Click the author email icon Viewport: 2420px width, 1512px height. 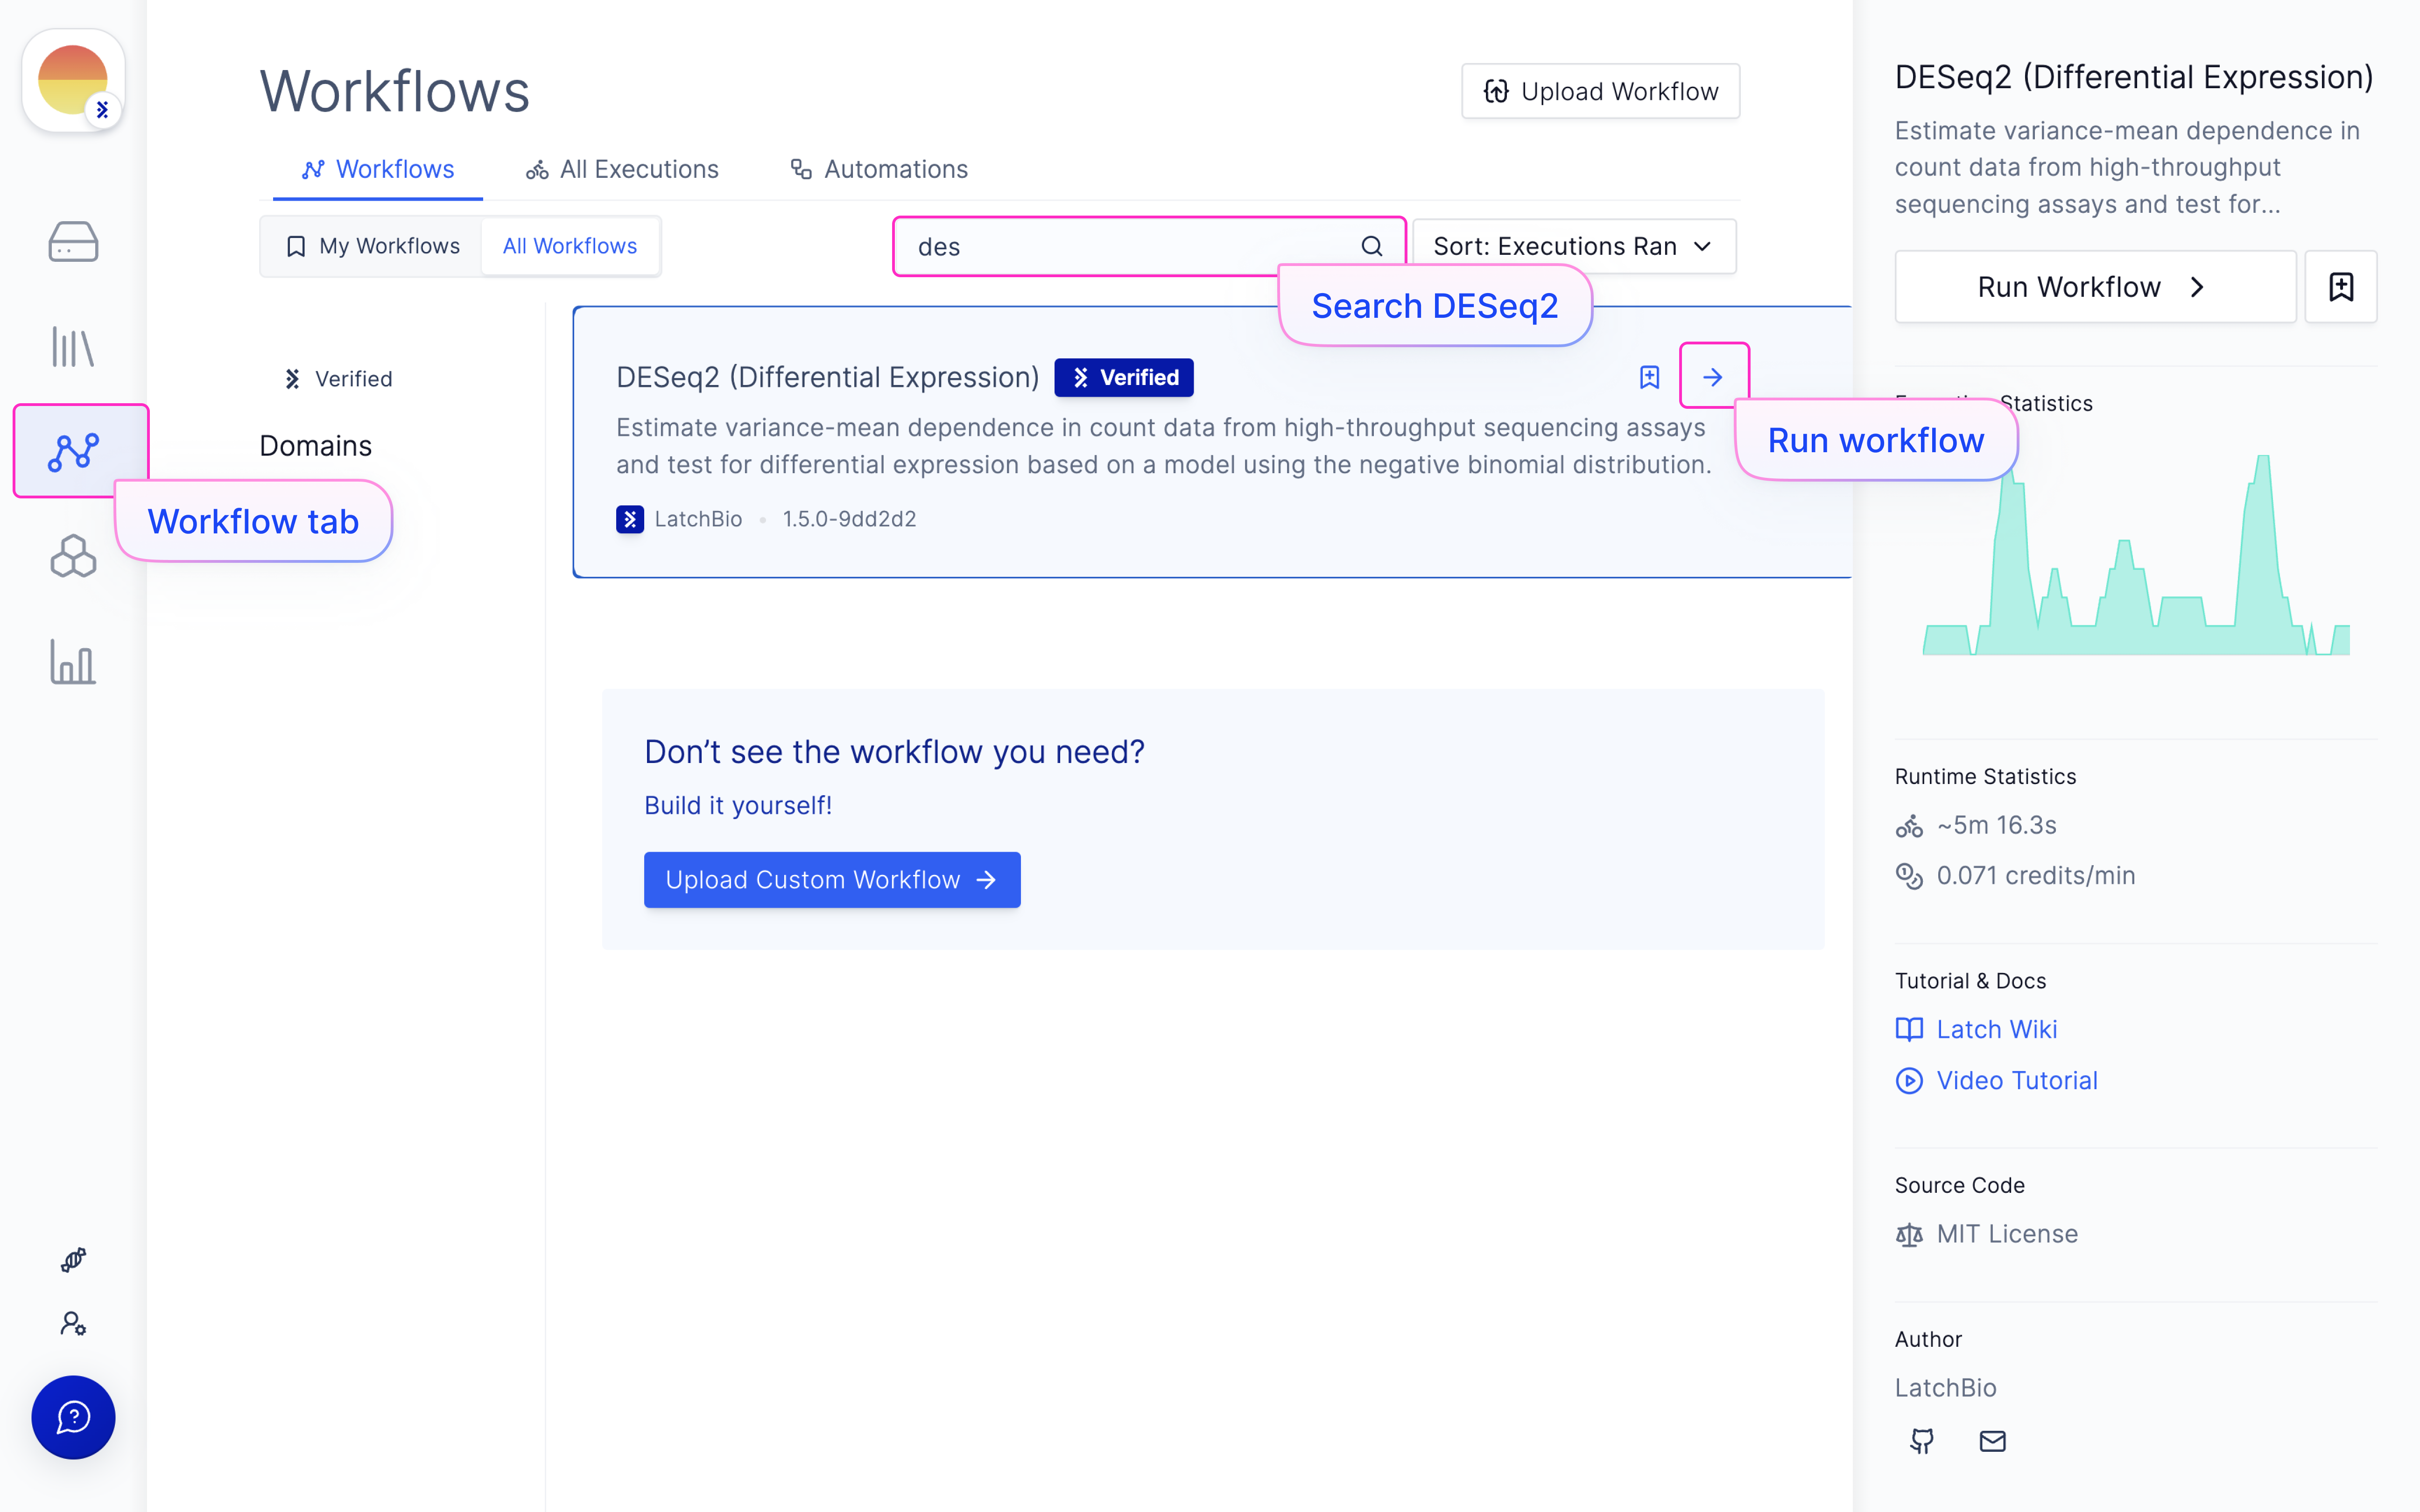click(x=1992, y=1440)
